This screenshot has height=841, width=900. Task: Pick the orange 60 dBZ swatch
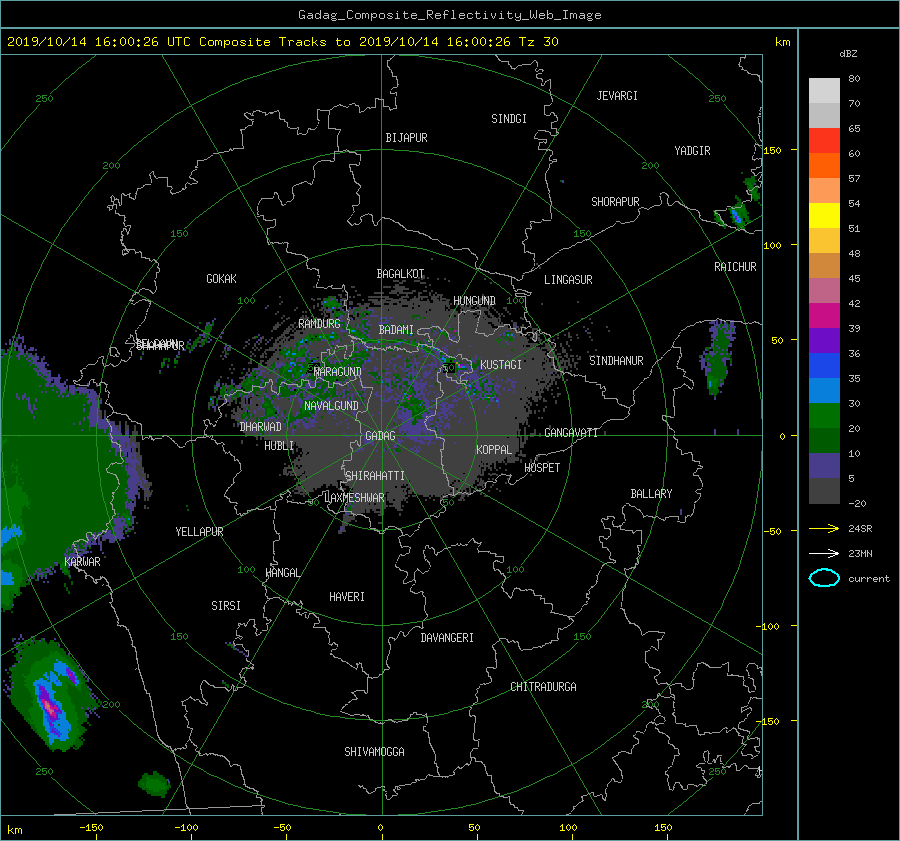click(824, 166)
